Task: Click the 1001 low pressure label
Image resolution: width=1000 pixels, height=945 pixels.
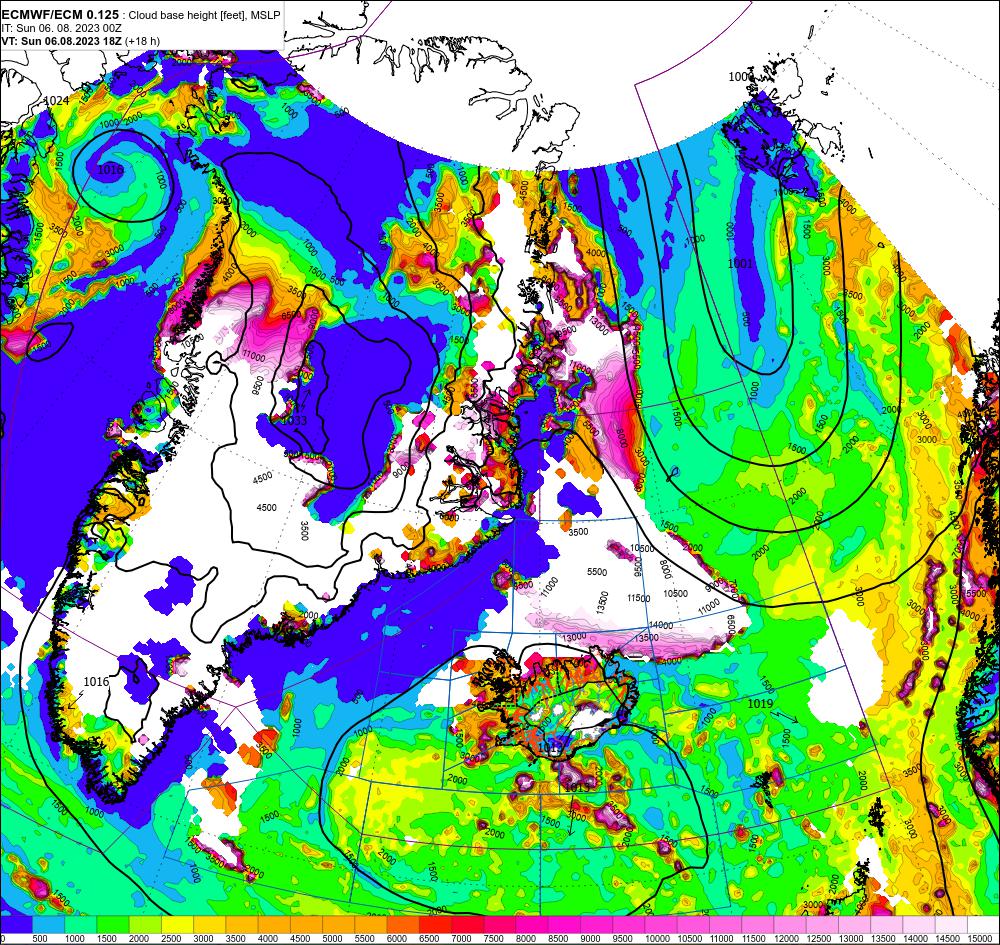Action: pyautogui.click(x=740, y=263)
